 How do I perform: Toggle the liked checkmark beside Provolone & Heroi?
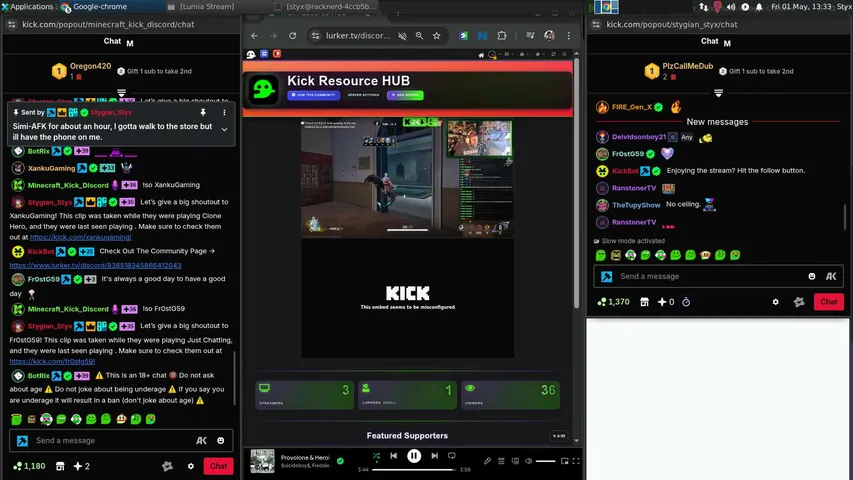coord(340,461)
